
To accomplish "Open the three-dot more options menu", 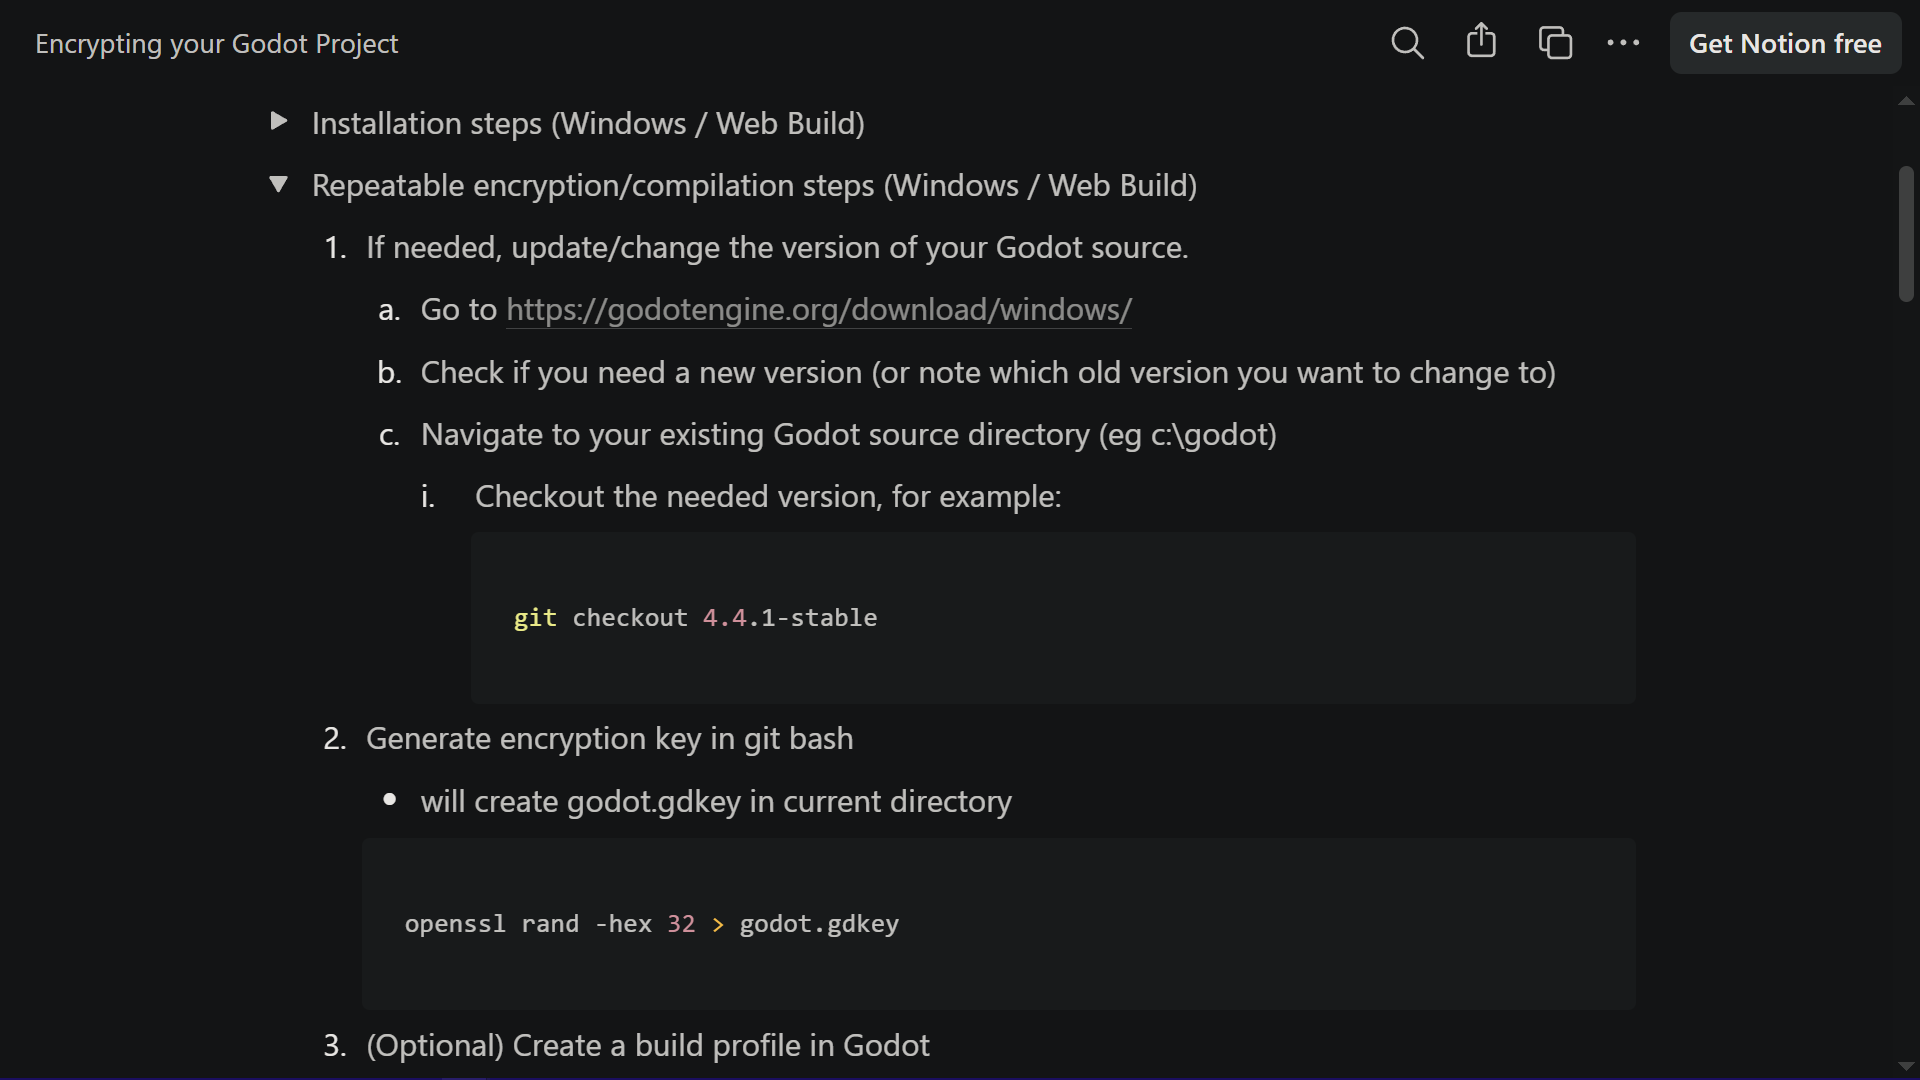I will [x=1623, y=43].
